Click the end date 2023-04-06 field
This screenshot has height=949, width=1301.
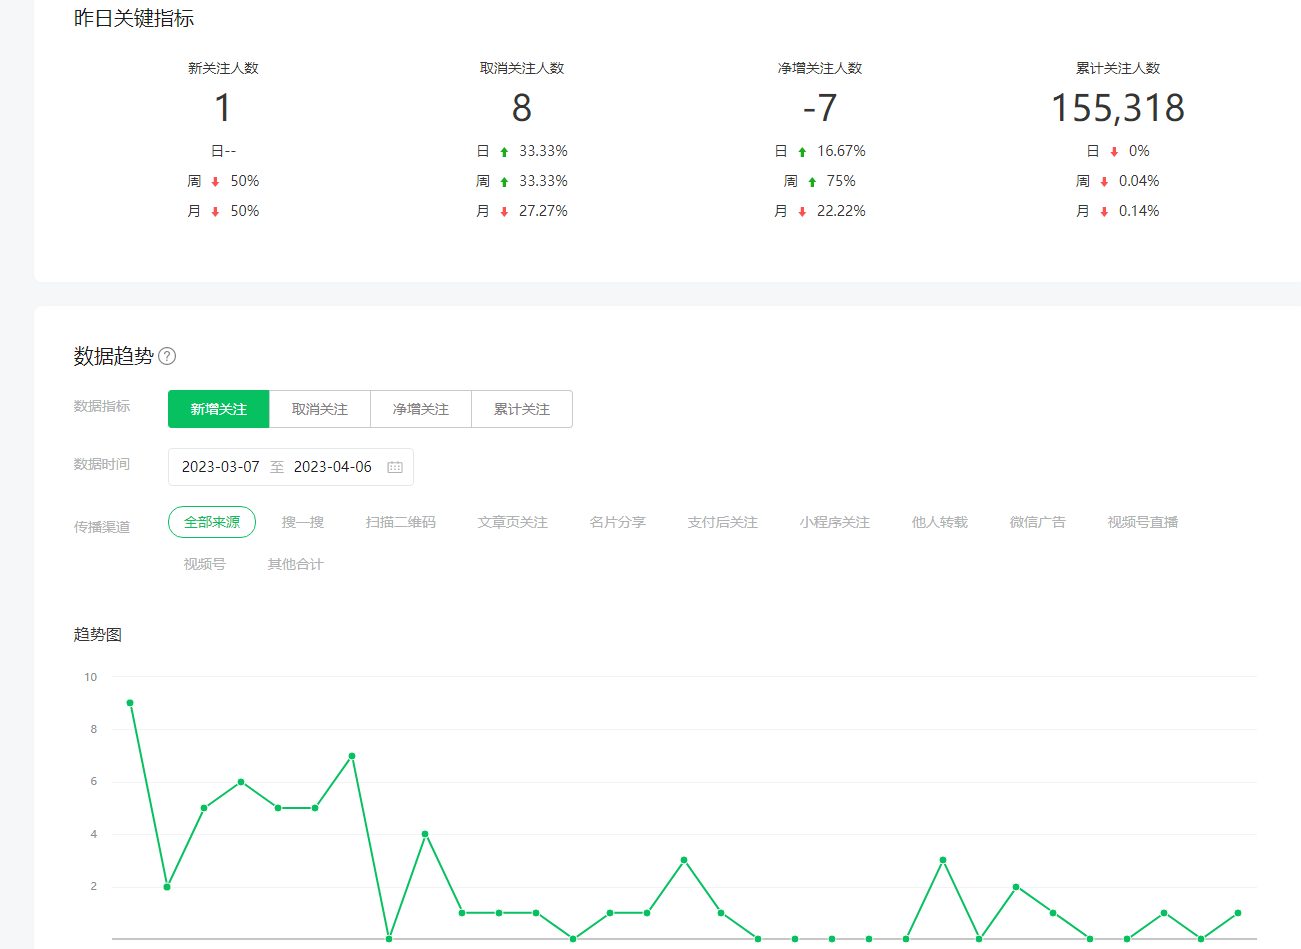[x=333, y=467]
